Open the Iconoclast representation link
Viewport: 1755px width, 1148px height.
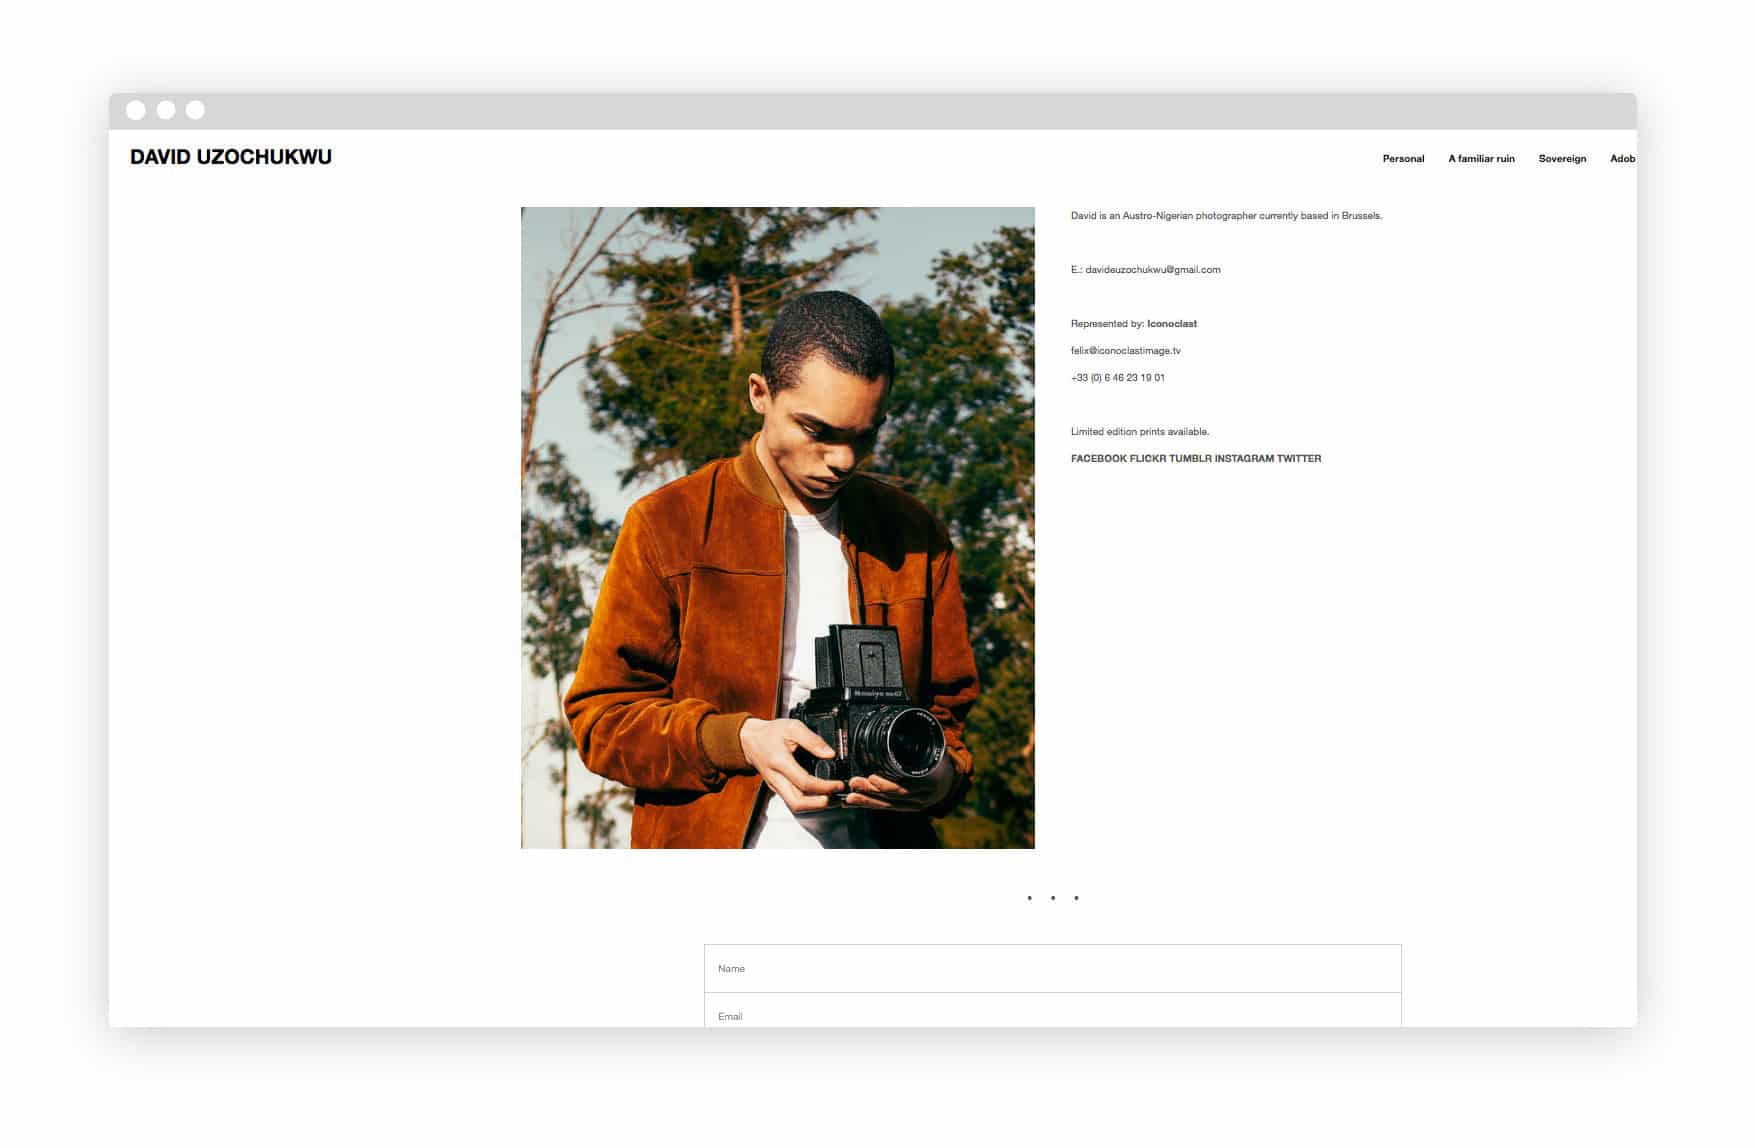[1172, 324]
